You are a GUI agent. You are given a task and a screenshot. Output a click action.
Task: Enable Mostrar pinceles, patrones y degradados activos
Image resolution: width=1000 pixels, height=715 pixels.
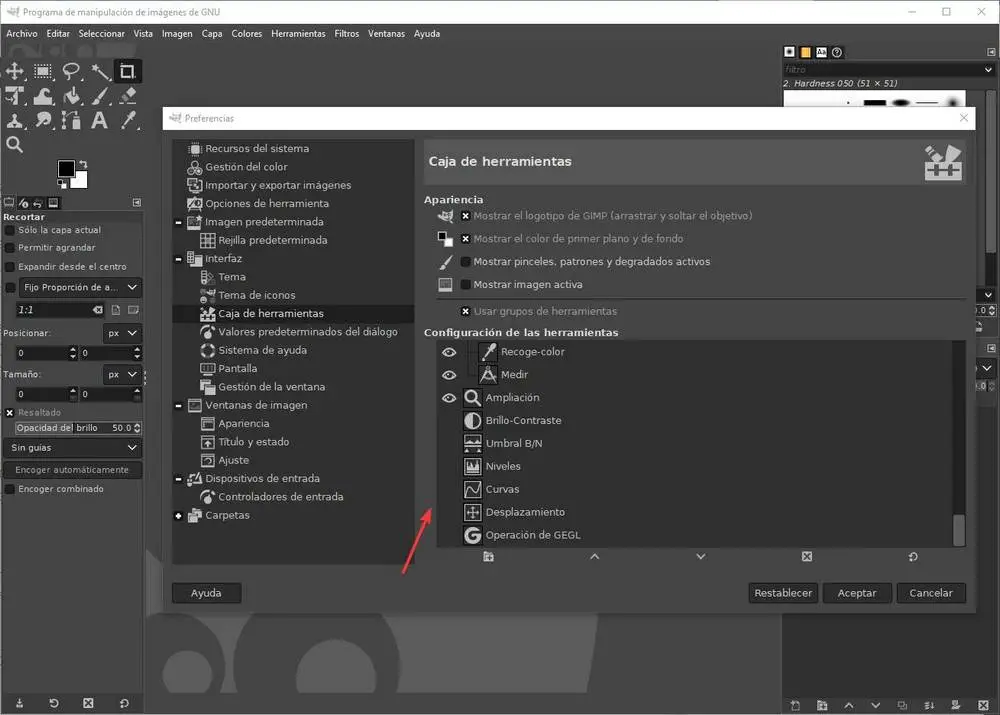tap(466, 262)
